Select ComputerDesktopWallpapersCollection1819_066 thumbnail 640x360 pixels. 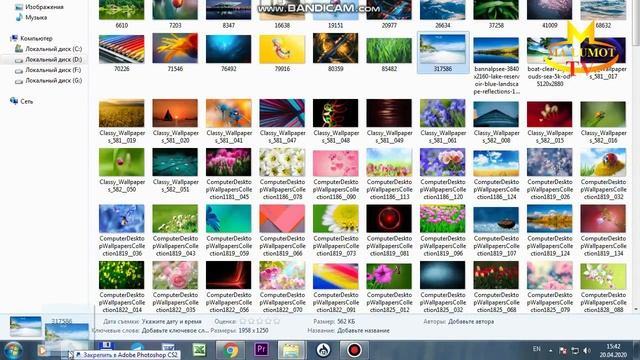[282, 231]
